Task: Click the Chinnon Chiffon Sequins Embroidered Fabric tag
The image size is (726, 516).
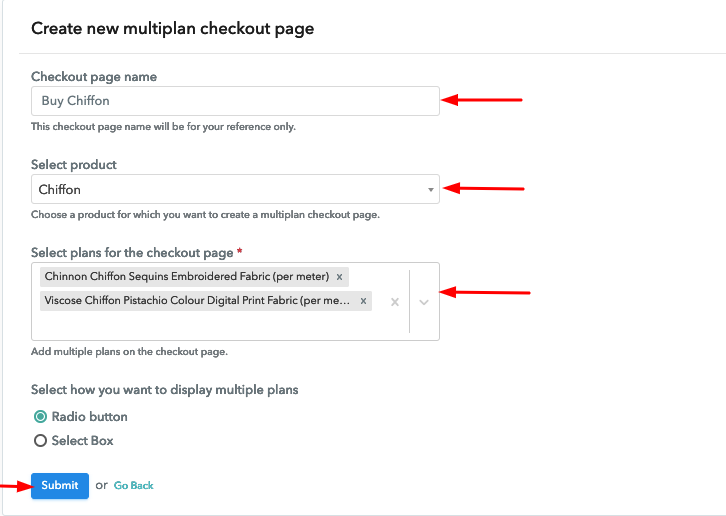Action: pyautogui.click(x=187, y=277)
